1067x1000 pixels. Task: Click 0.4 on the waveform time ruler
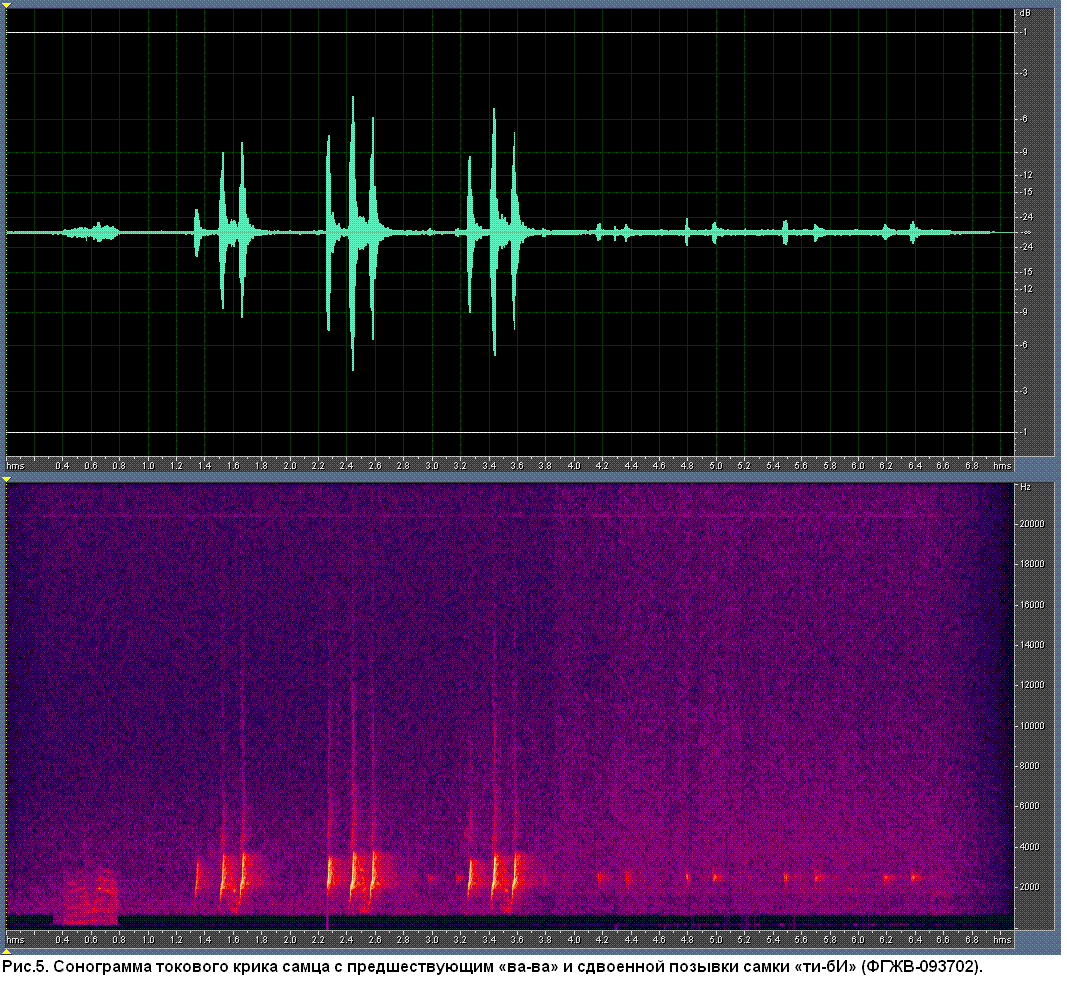click(63, 466)
